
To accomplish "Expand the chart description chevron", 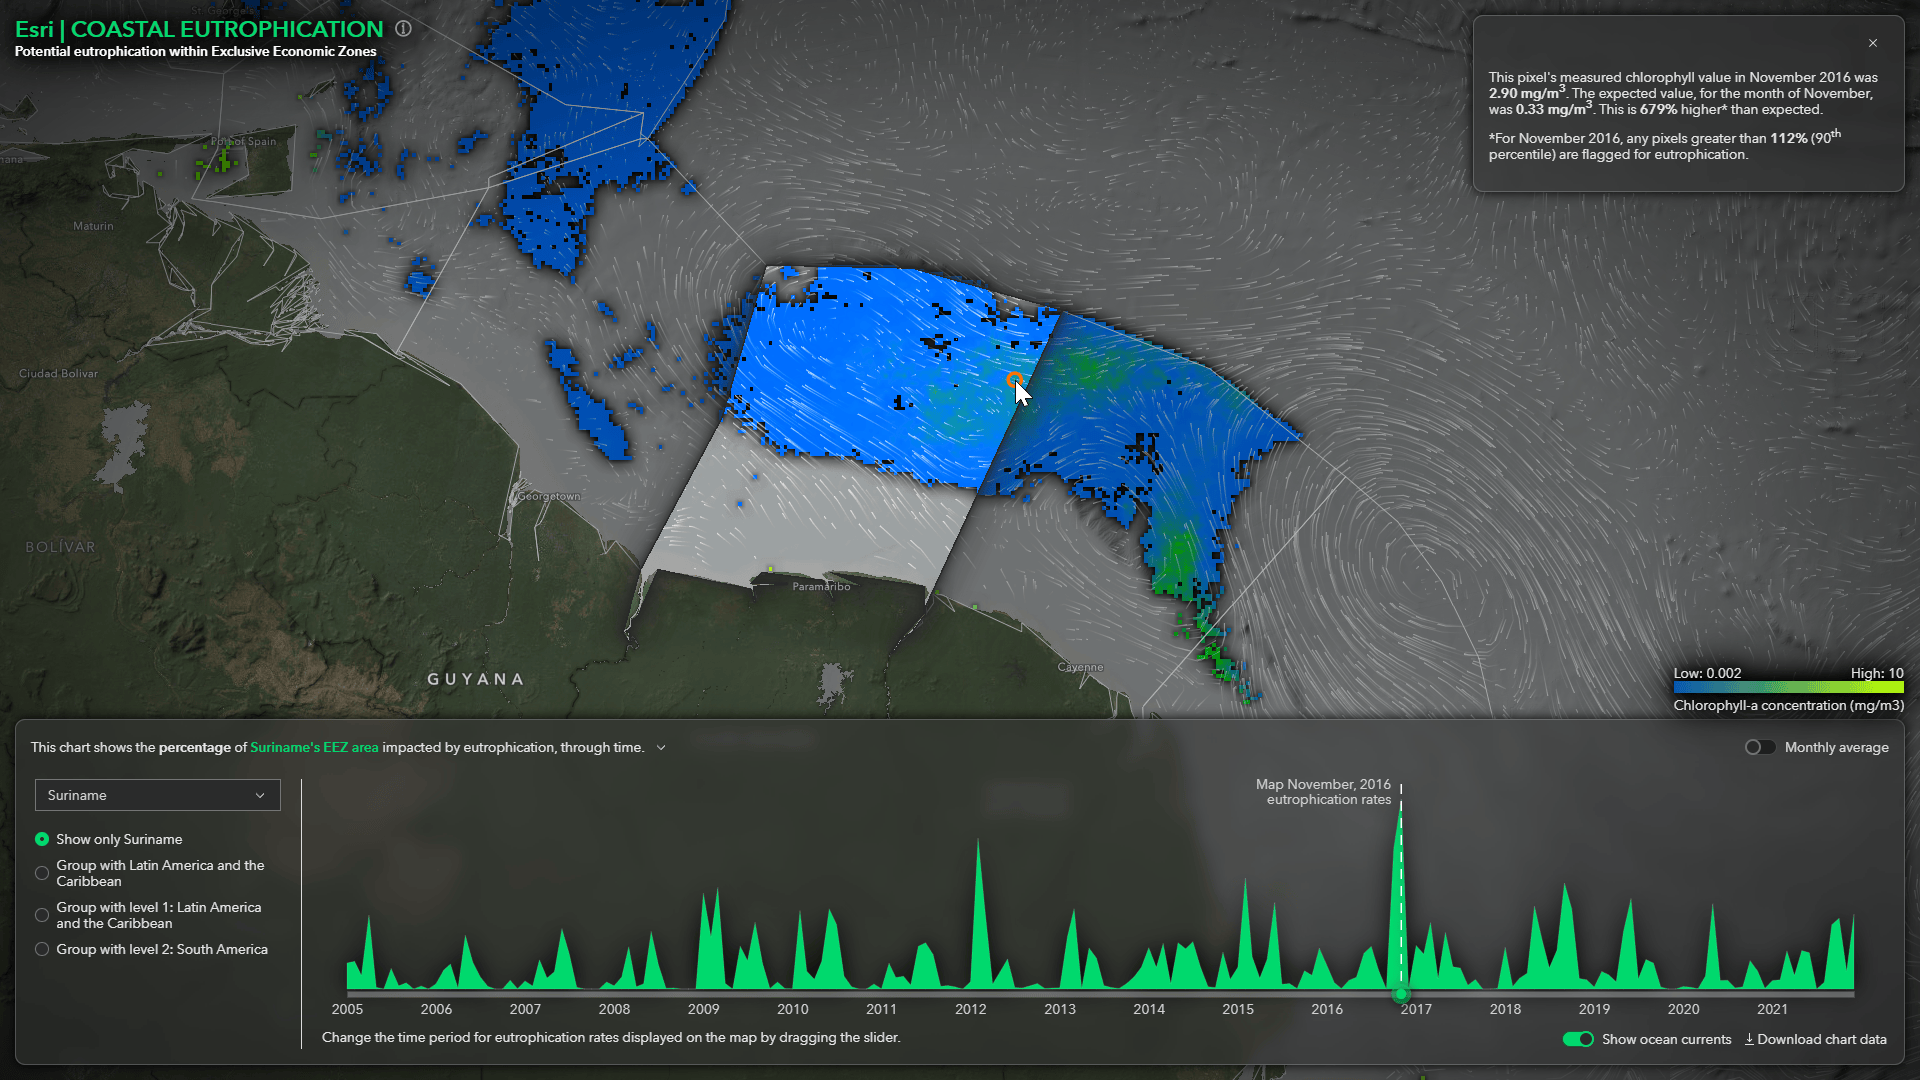I will (x=661, y=747).
